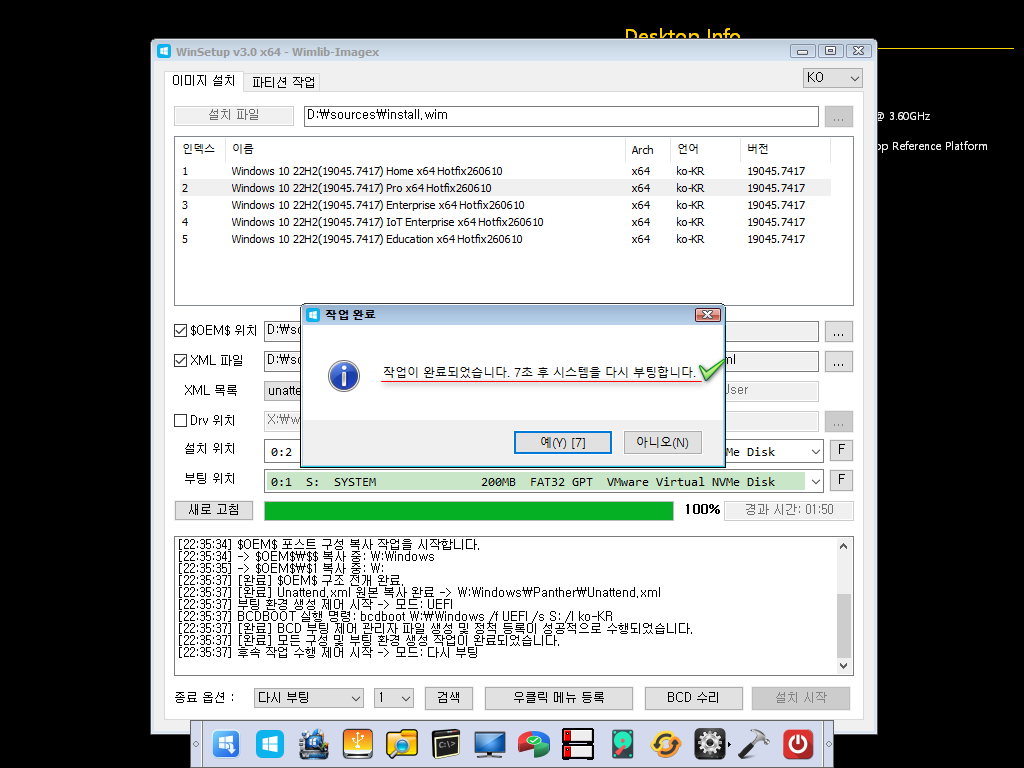
Task: Select the Windows 10 Home x64 row
Action: (x=505, y=171)
